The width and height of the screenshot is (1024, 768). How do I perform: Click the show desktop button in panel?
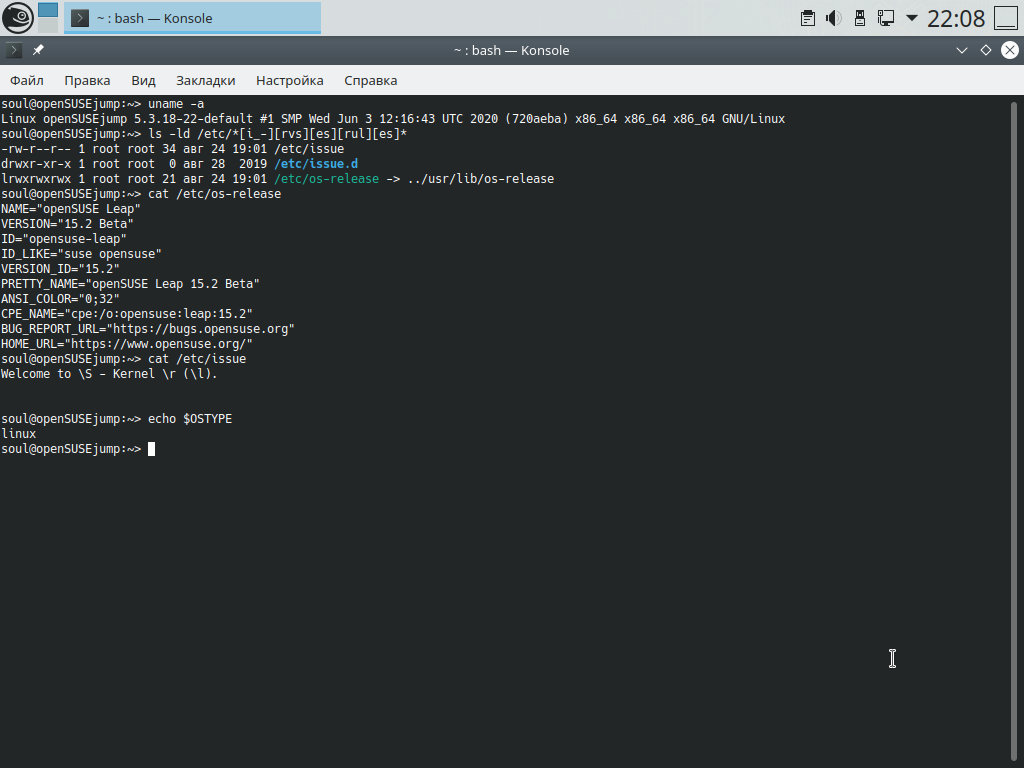tap(1006, 18)
